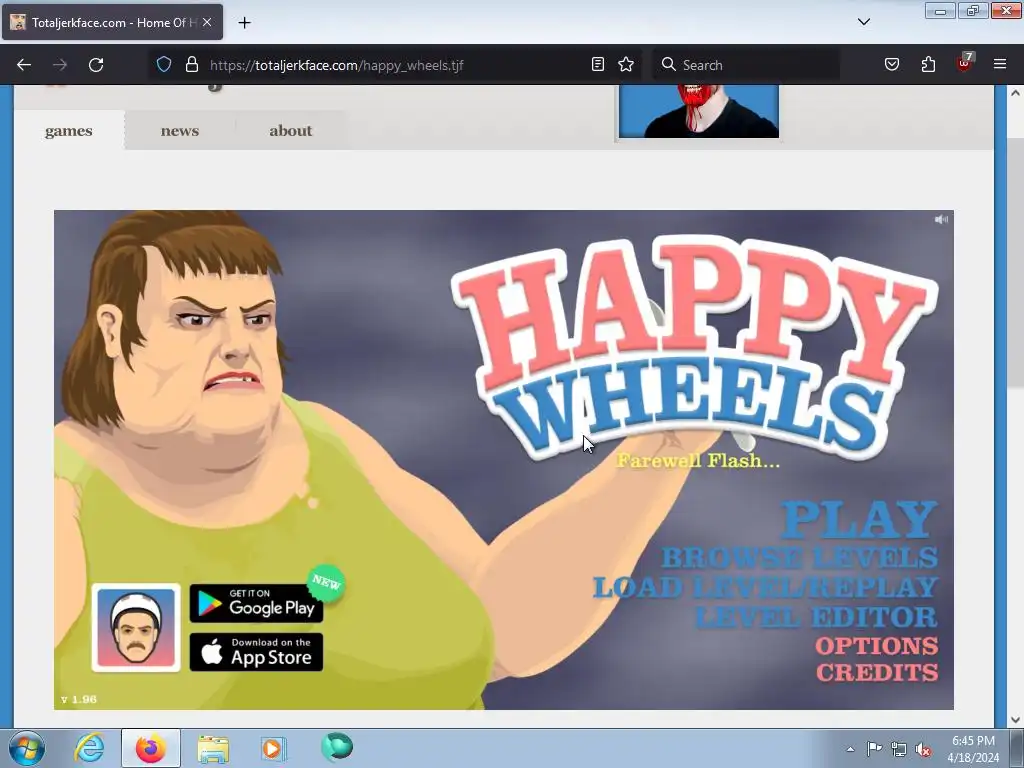Close the Totaljerkface.com tab

tap(207, 22)
